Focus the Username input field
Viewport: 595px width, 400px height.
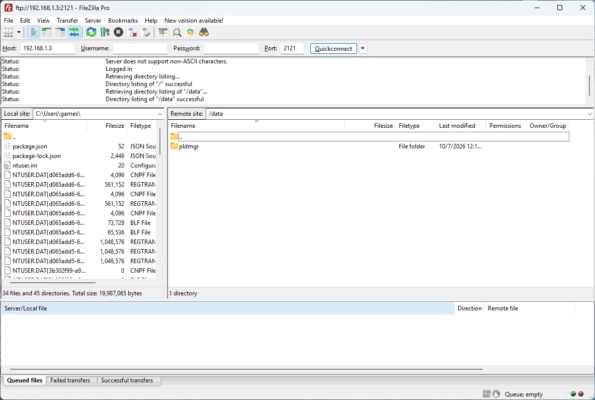pos(140,48)
